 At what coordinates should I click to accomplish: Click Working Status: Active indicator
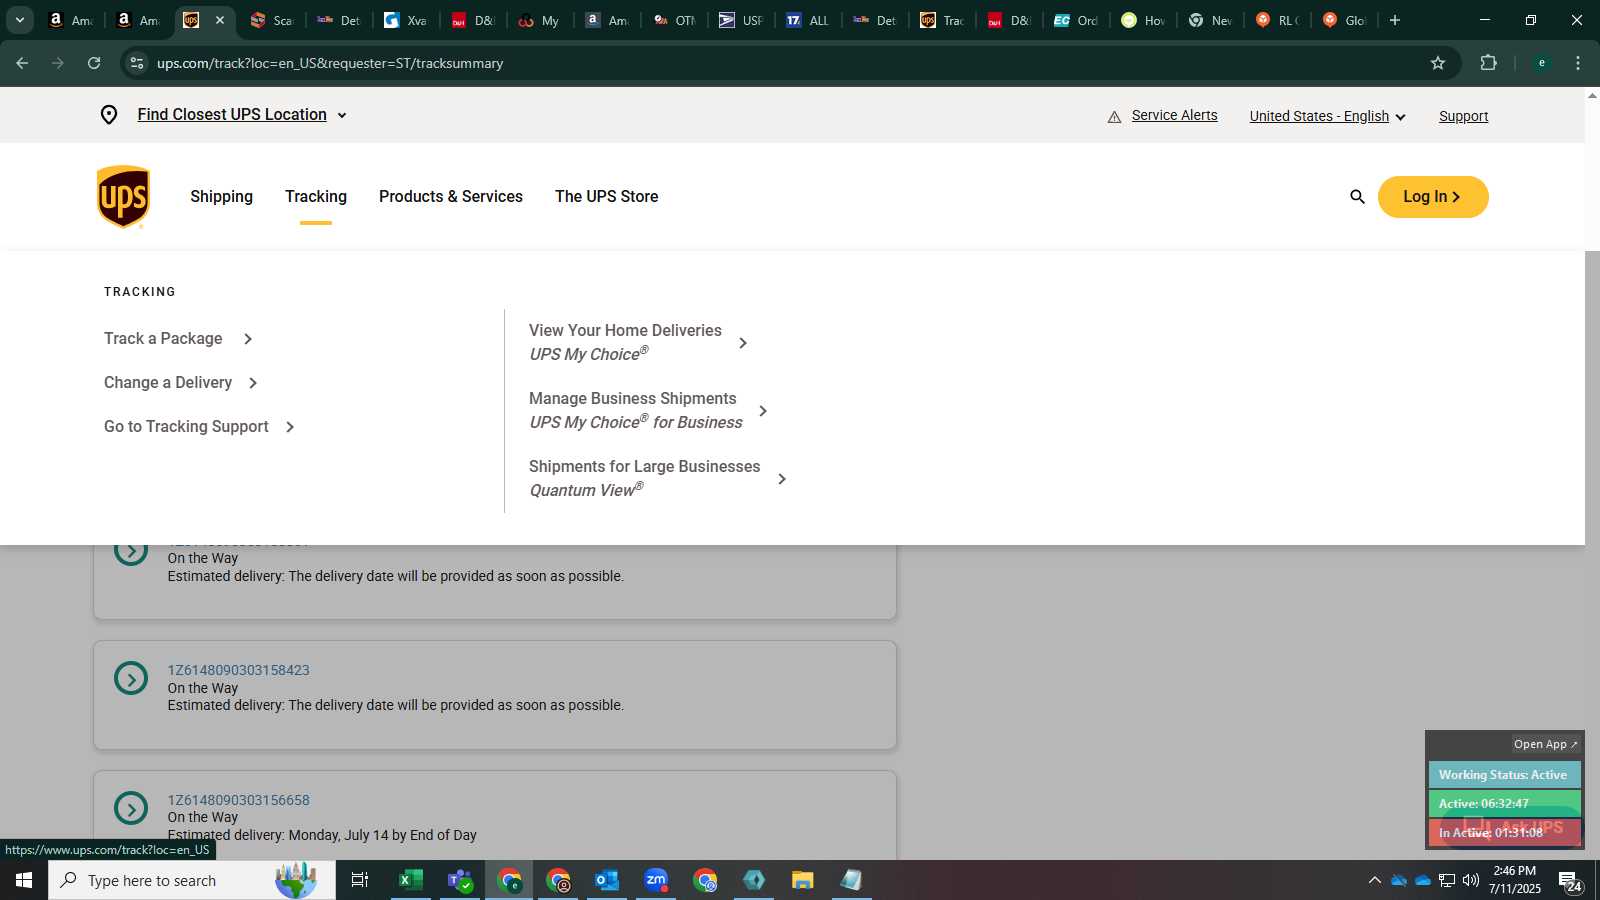point(1504,775)
